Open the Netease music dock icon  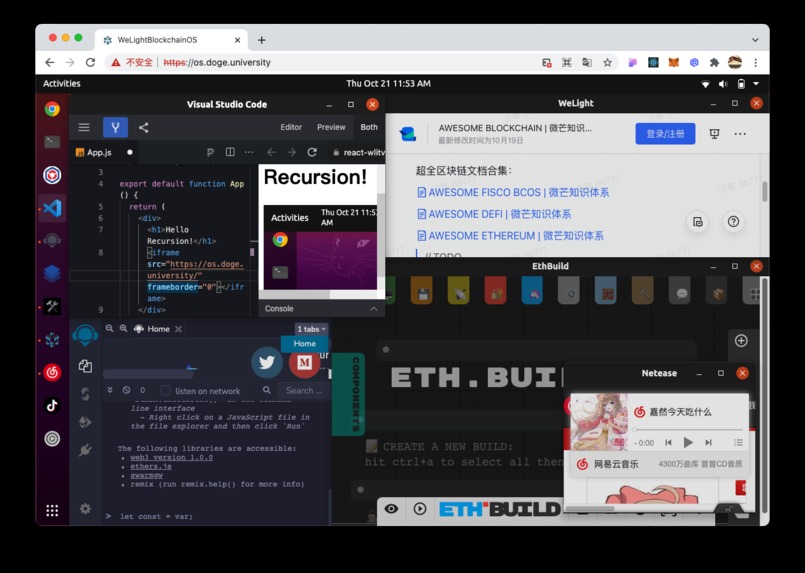click(x=52, y=373)
